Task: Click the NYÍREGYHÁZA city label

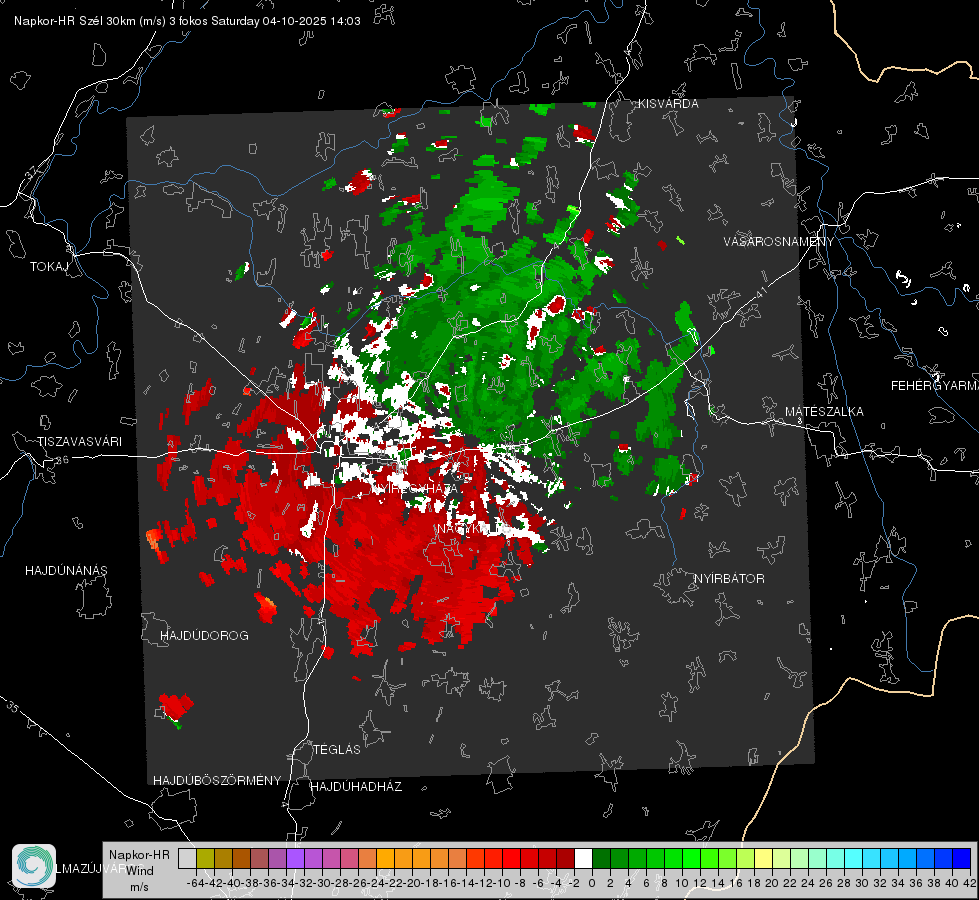Action: (415, 489)
